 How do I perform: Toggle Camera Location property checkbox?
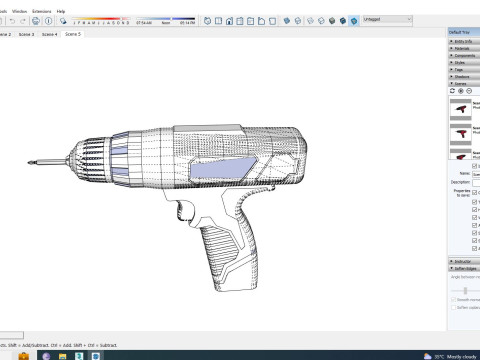tap(475, 192)
